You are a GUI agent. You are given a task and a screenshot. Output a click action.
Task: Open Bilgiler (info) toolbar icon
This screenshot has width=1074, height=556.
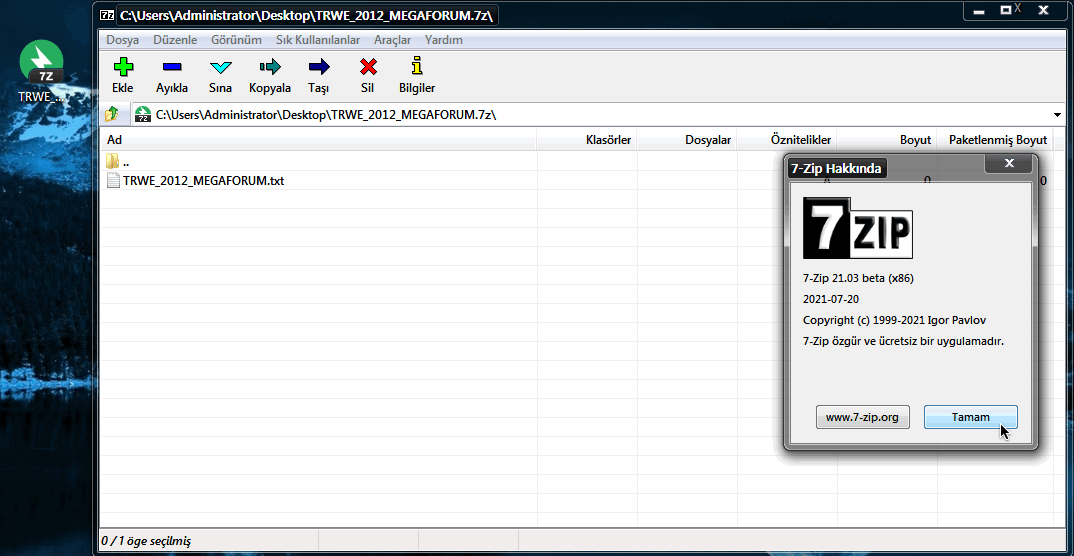pos(417,66)
